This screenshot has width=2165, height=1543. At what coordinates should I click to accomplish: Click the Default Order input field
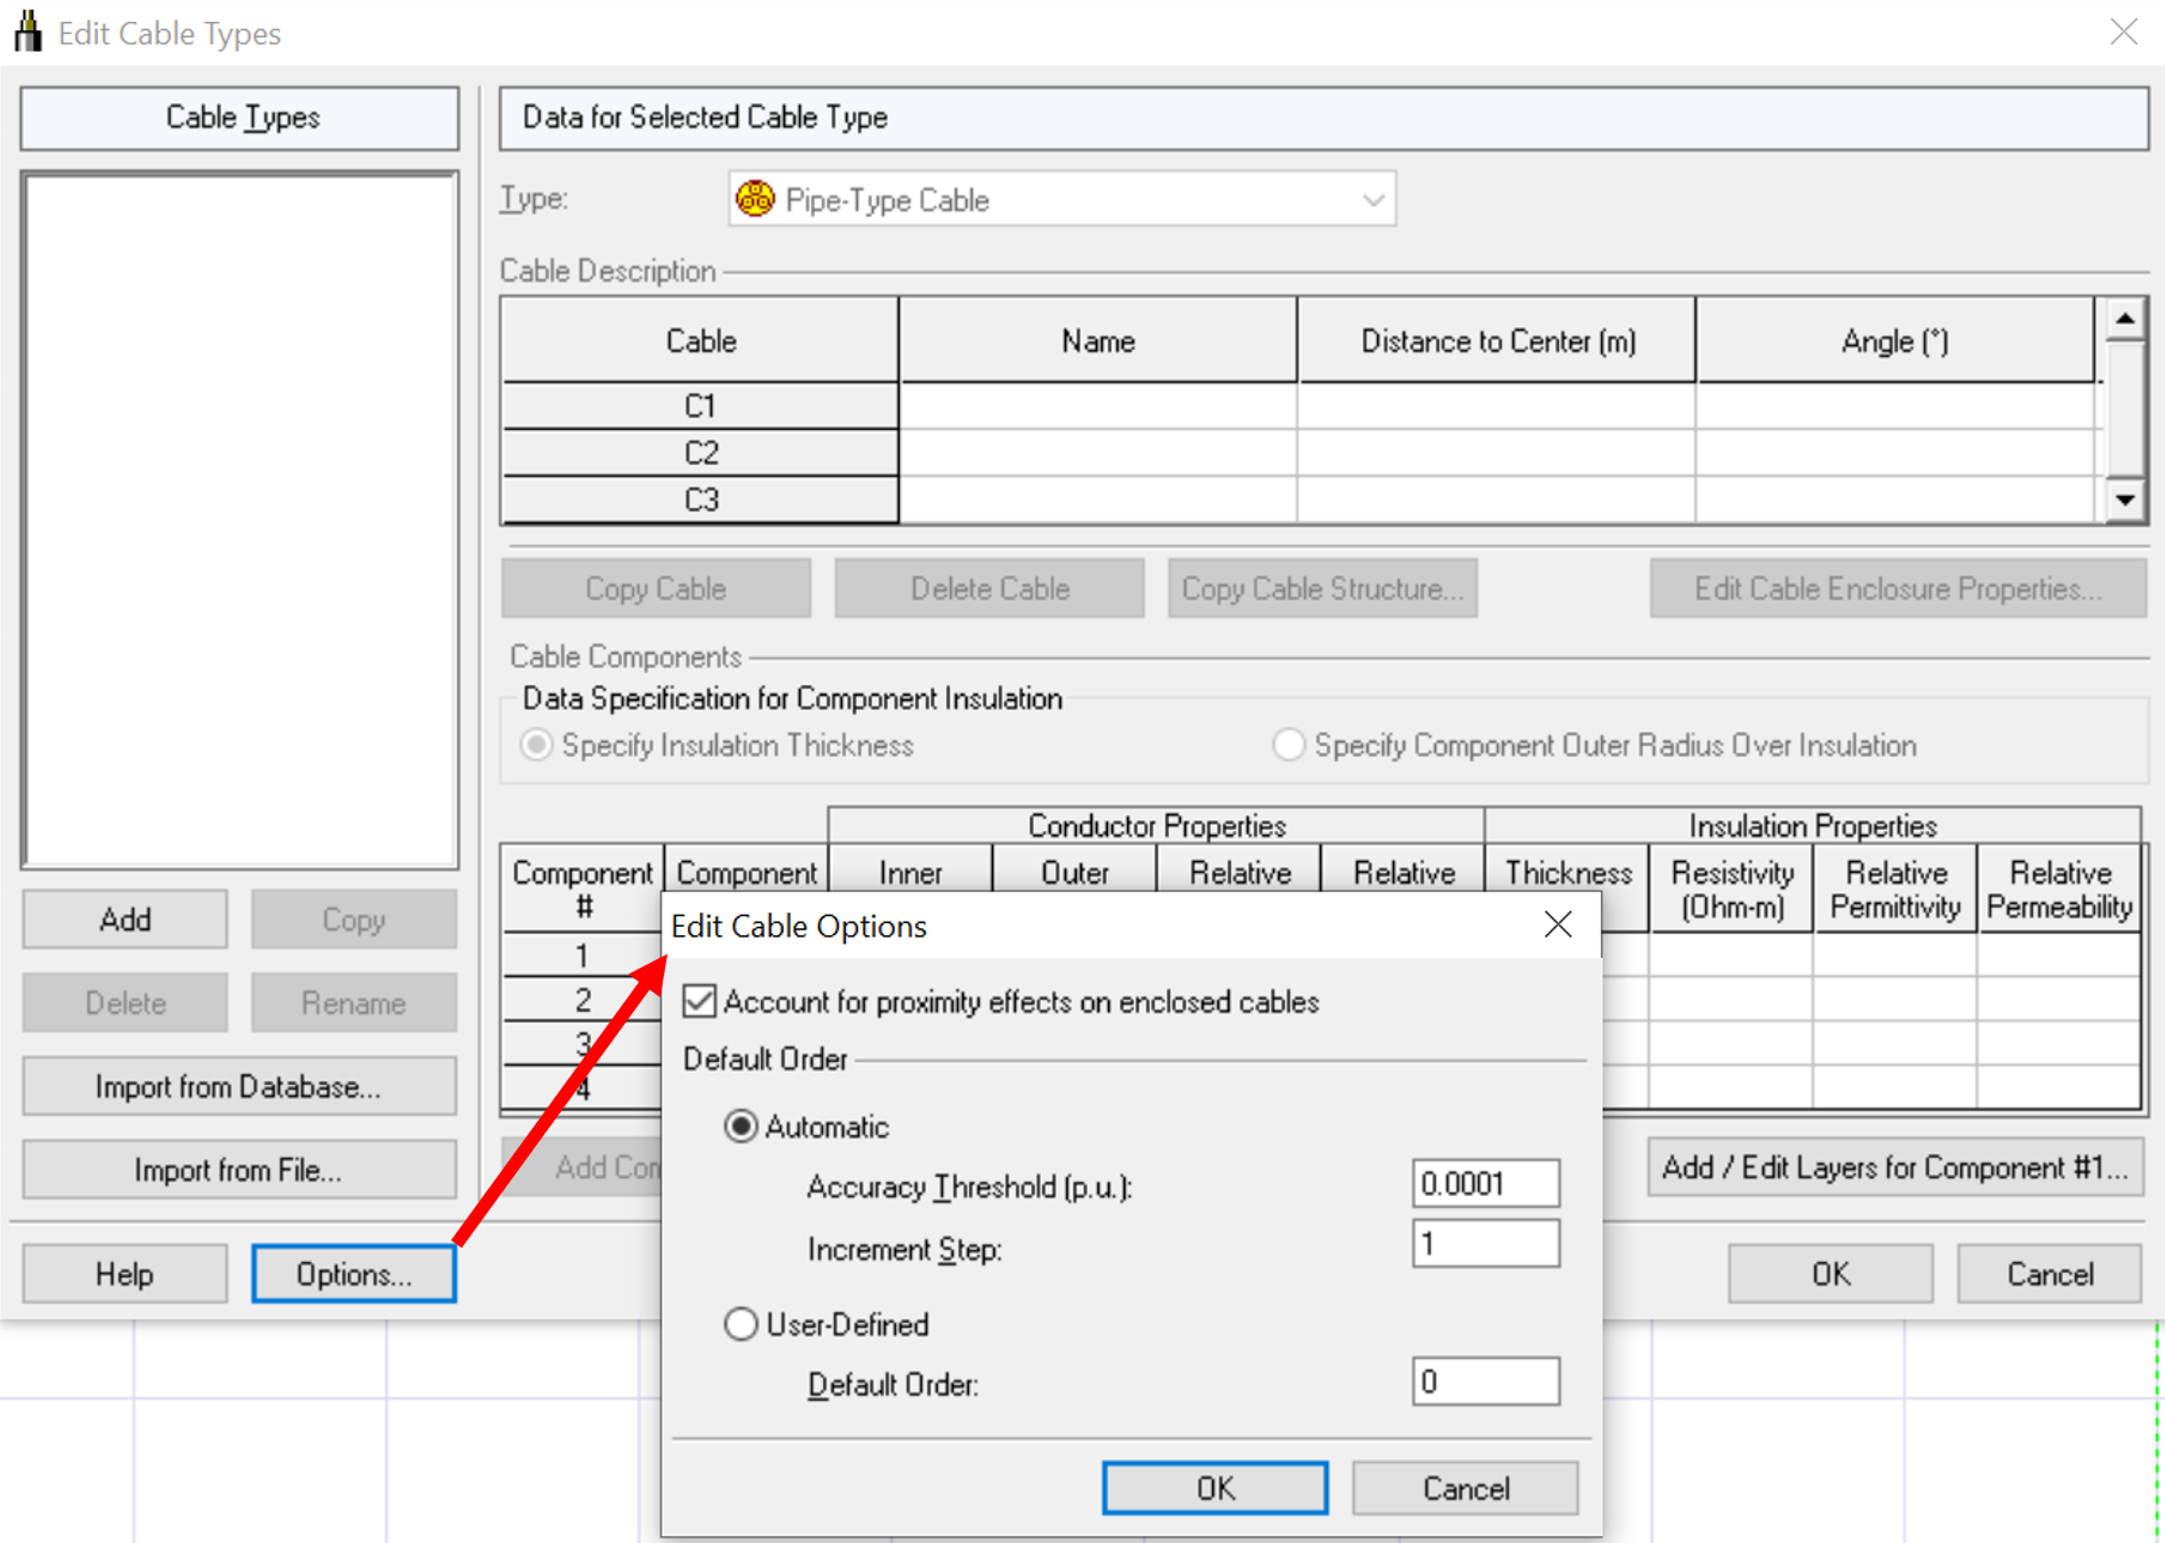pyautogui.click(x=1486, y=1382)
